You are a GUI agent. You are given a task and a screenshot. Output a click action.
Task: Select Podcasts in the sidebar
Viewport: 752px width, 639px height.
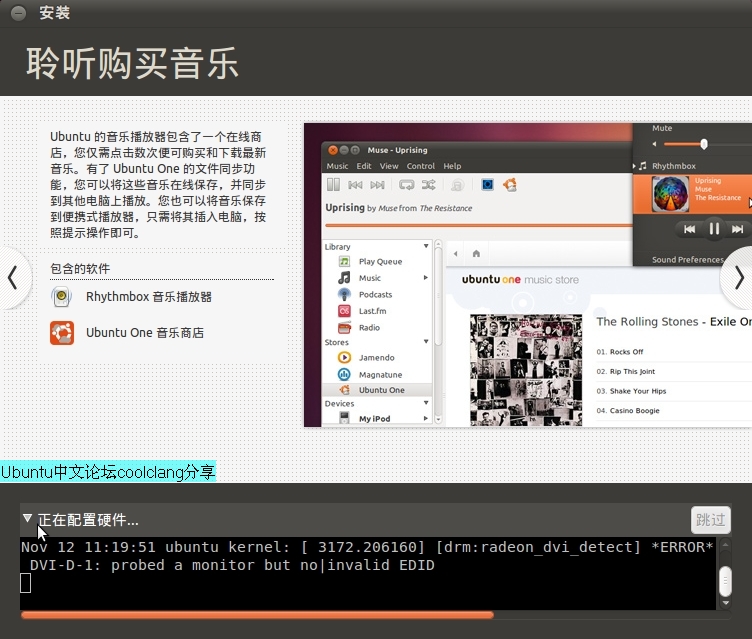(375, 295)
